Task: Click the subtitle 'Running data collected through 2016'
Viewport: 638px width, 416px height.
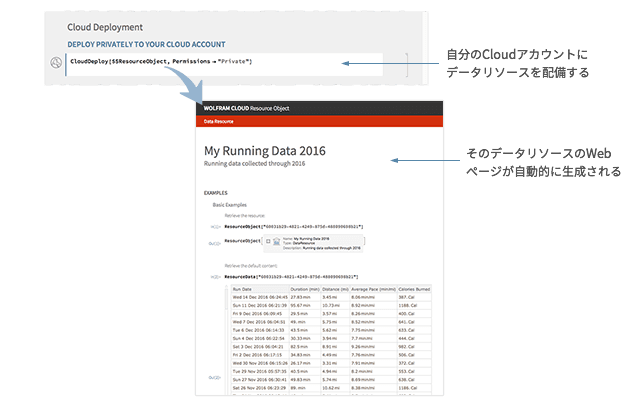Action: (x=254, y=164)
